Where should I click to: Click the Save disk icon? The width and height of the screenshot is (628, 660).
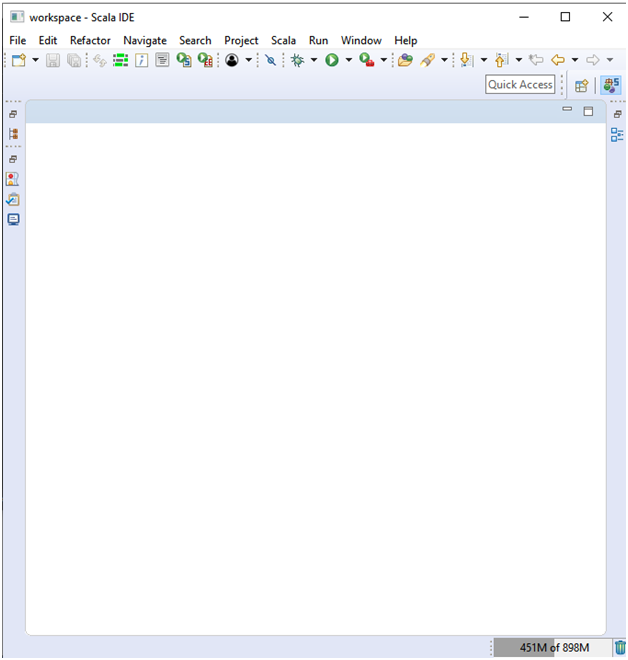(53, 60)
